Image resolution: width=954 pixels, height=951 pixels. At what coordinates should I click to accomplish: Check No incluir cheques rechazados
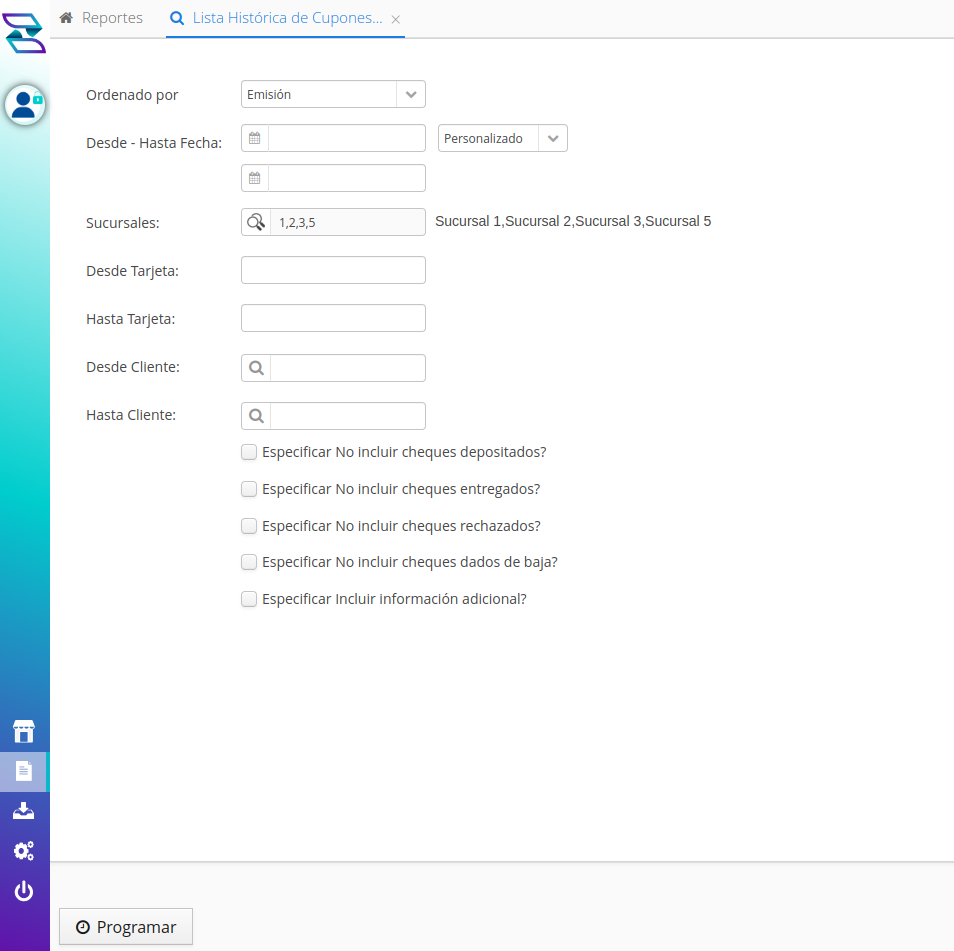249,526
